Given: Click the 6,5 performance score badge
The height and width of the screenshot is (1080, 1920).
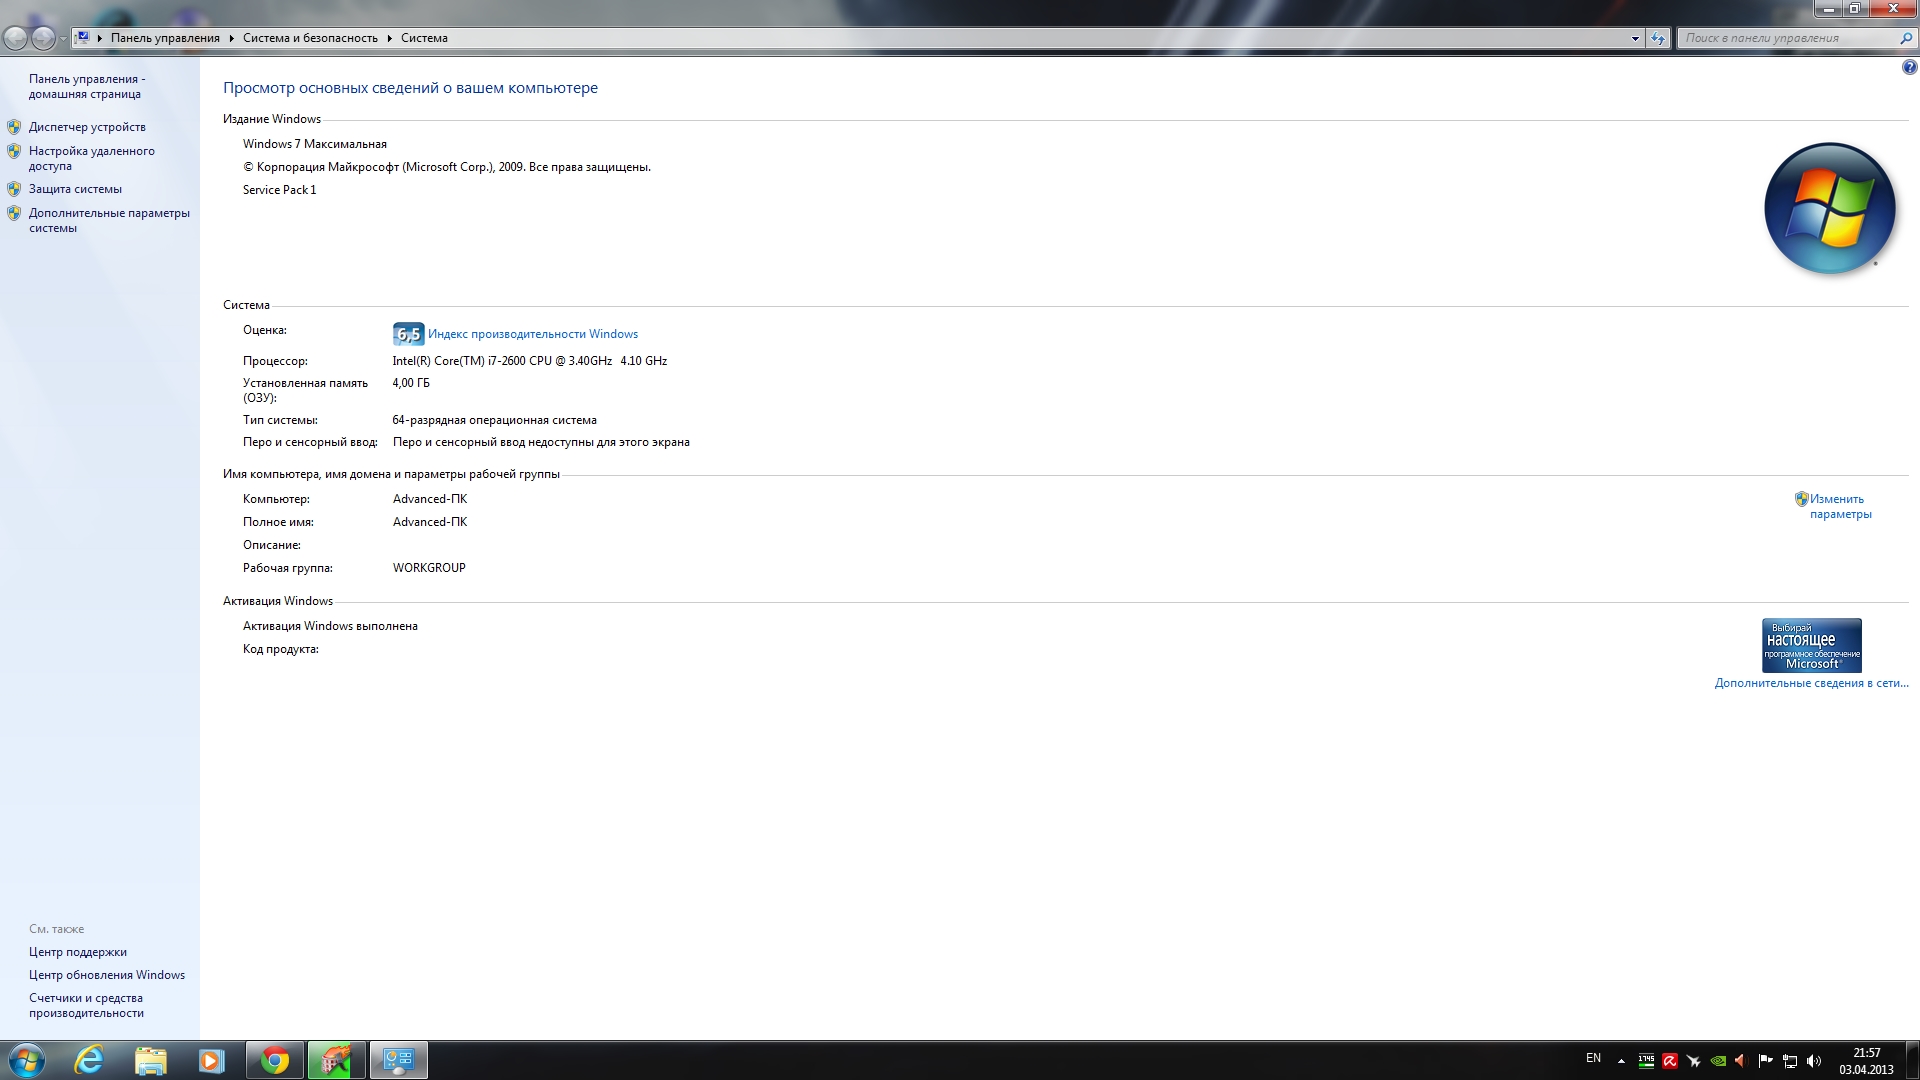Looking at the screenshot, I should tap(408, 334).
